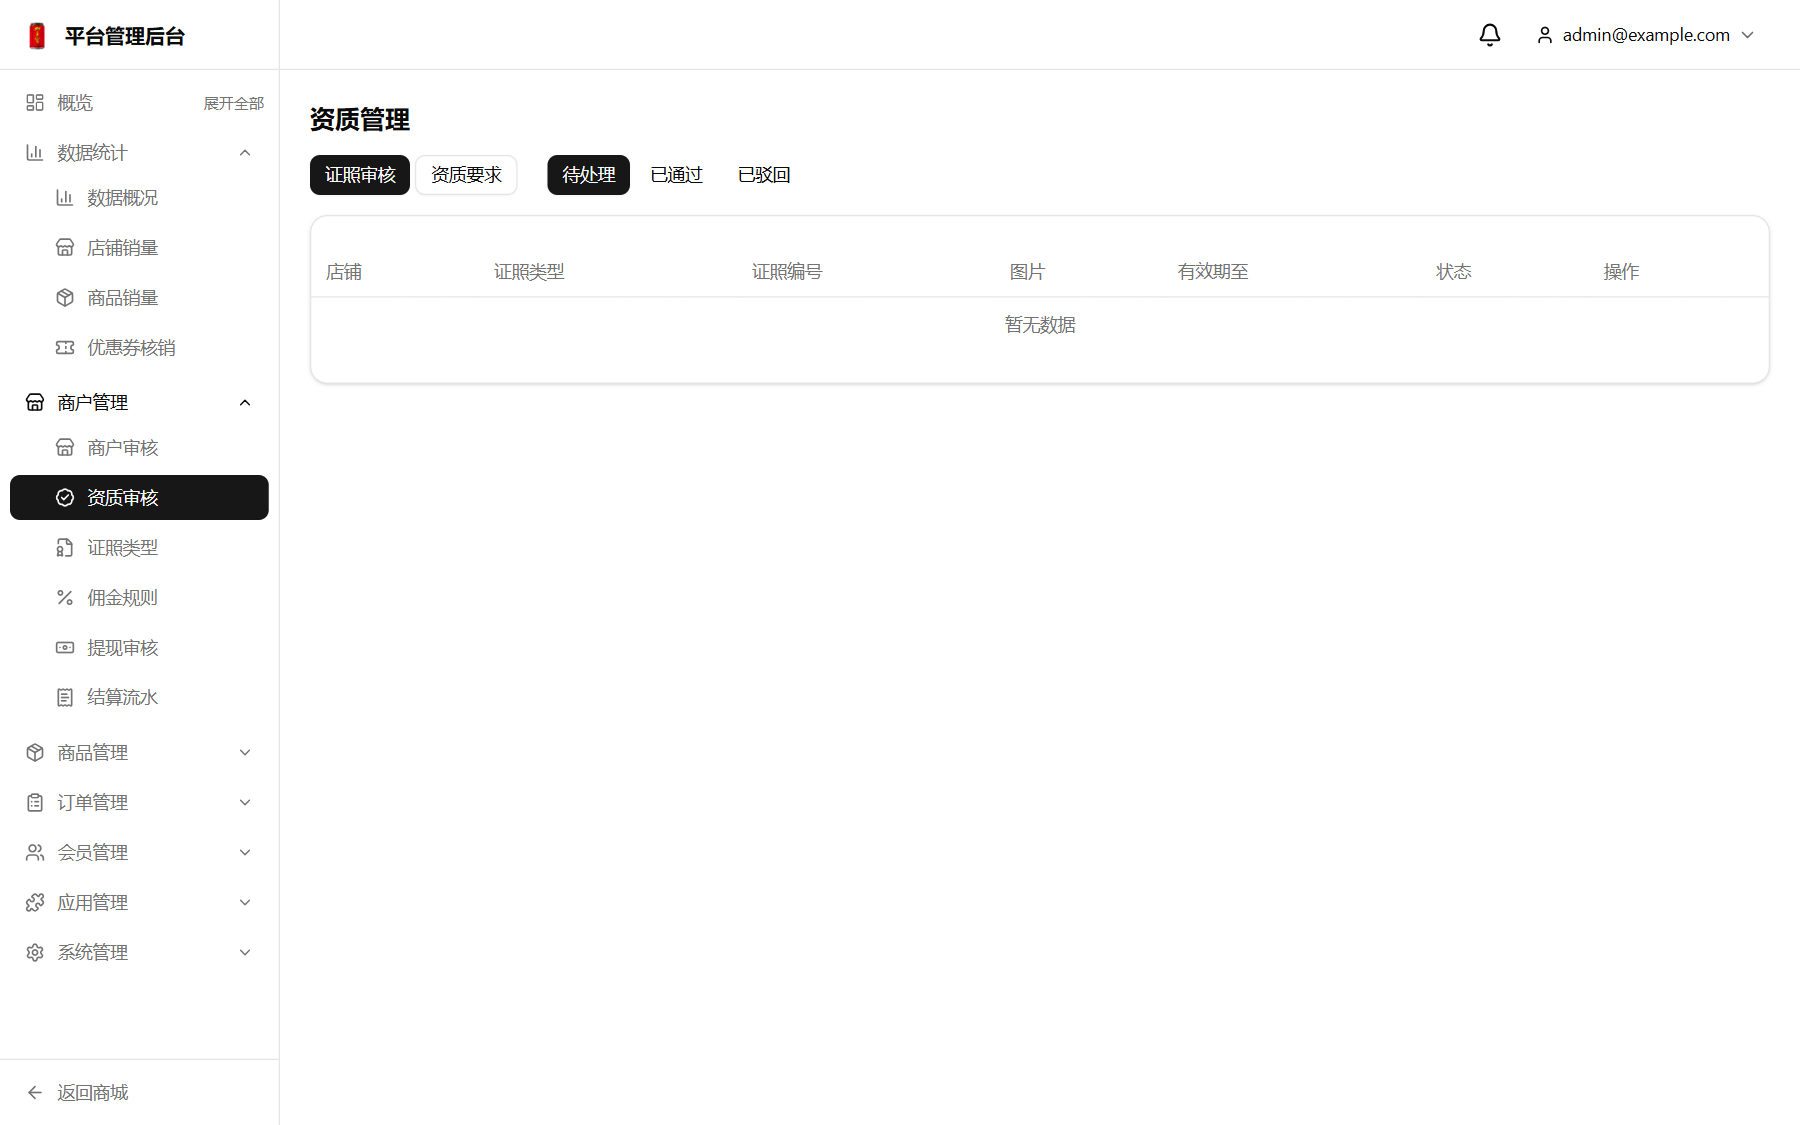
Task: Click the 证照编号 column header
Action: 787,271
